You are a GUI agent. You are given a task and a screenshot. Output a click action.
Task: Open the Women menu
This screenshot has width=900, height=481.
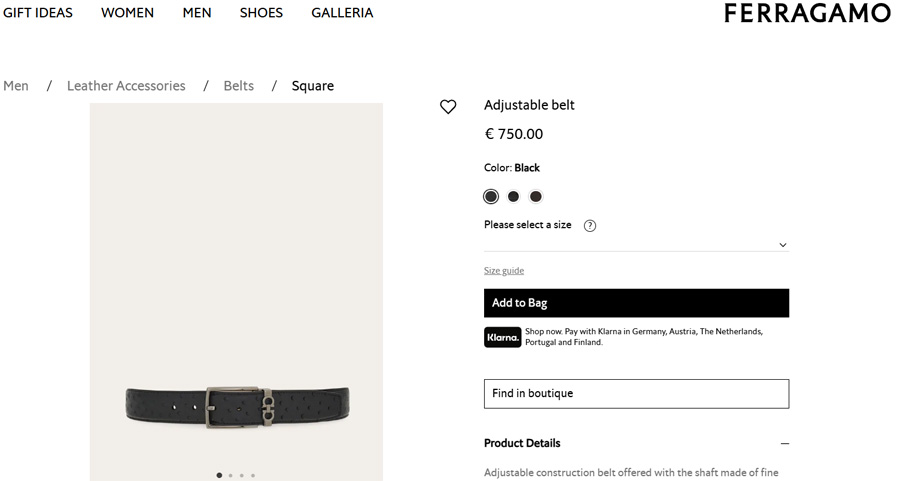pyautogui.click(x=127, y=13)
